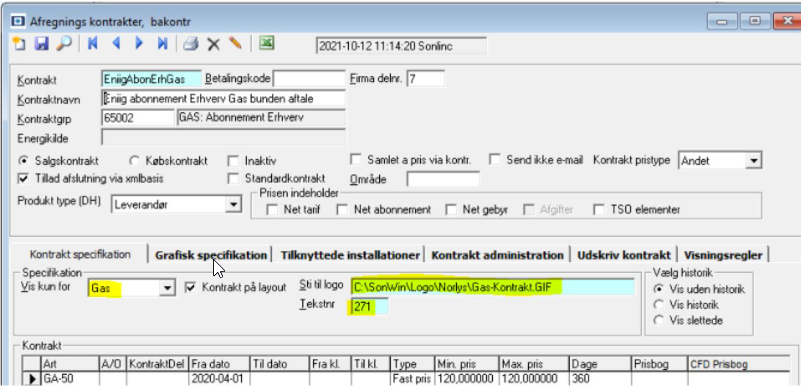The width and height of the screenshot is (801, 392).
Task: Click the Fra dato column header
Action: (x=219, y=364)
